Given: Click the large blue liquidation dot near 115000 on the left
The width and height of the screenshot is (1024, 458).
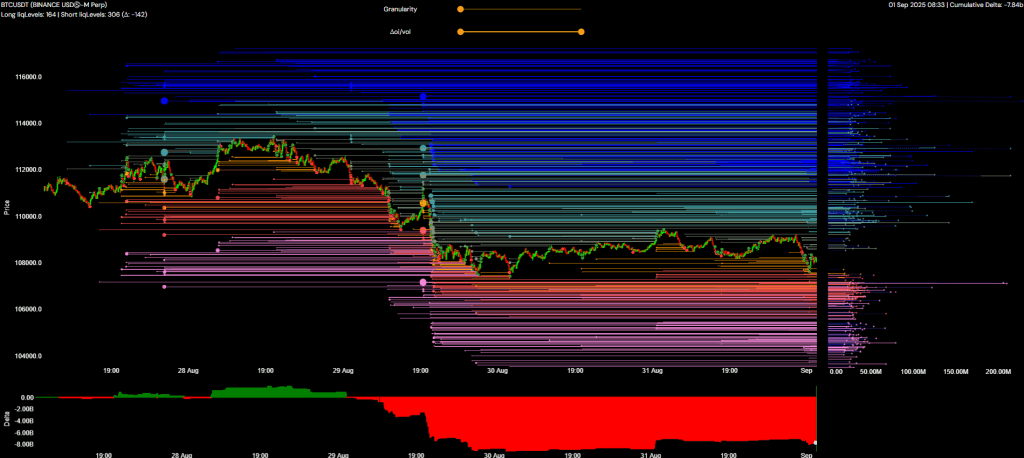Looking at the screenshot, I should click(x=164, y=101).
